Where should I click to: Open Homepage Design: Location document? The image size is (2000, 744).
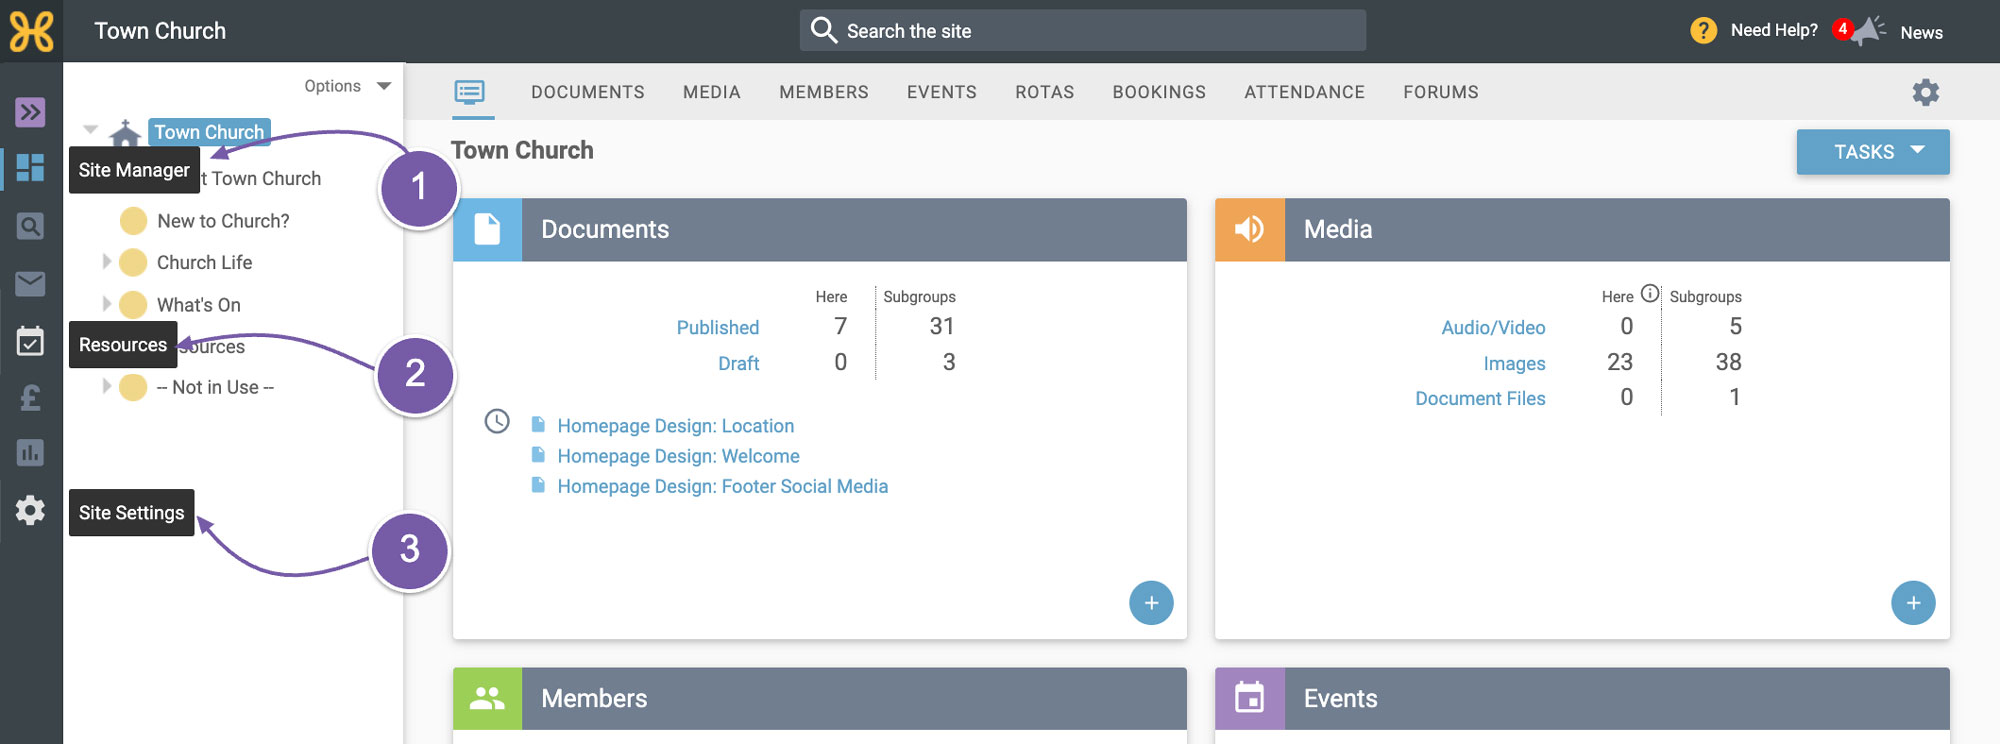click(676, 426)
